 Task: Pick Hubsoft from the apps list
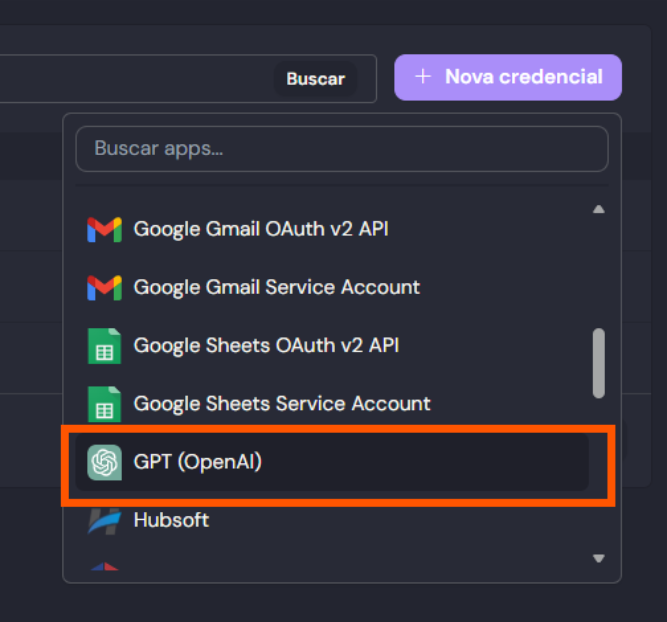(332, 520)
